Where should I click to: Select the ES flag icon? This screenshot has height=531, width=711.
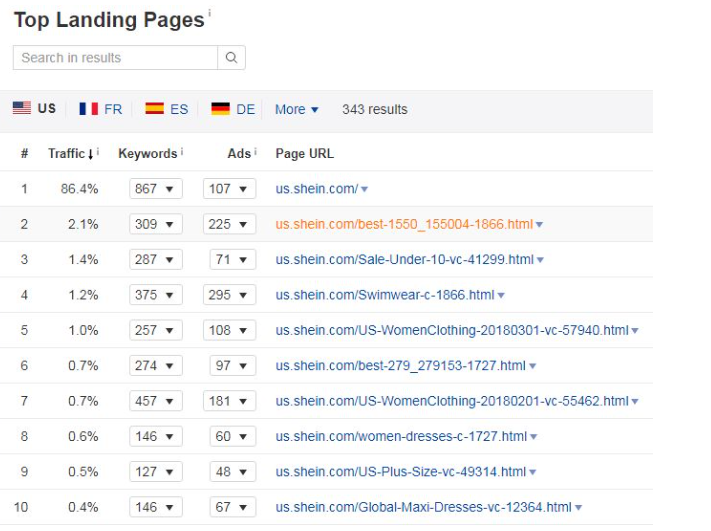tap(155, 108)
